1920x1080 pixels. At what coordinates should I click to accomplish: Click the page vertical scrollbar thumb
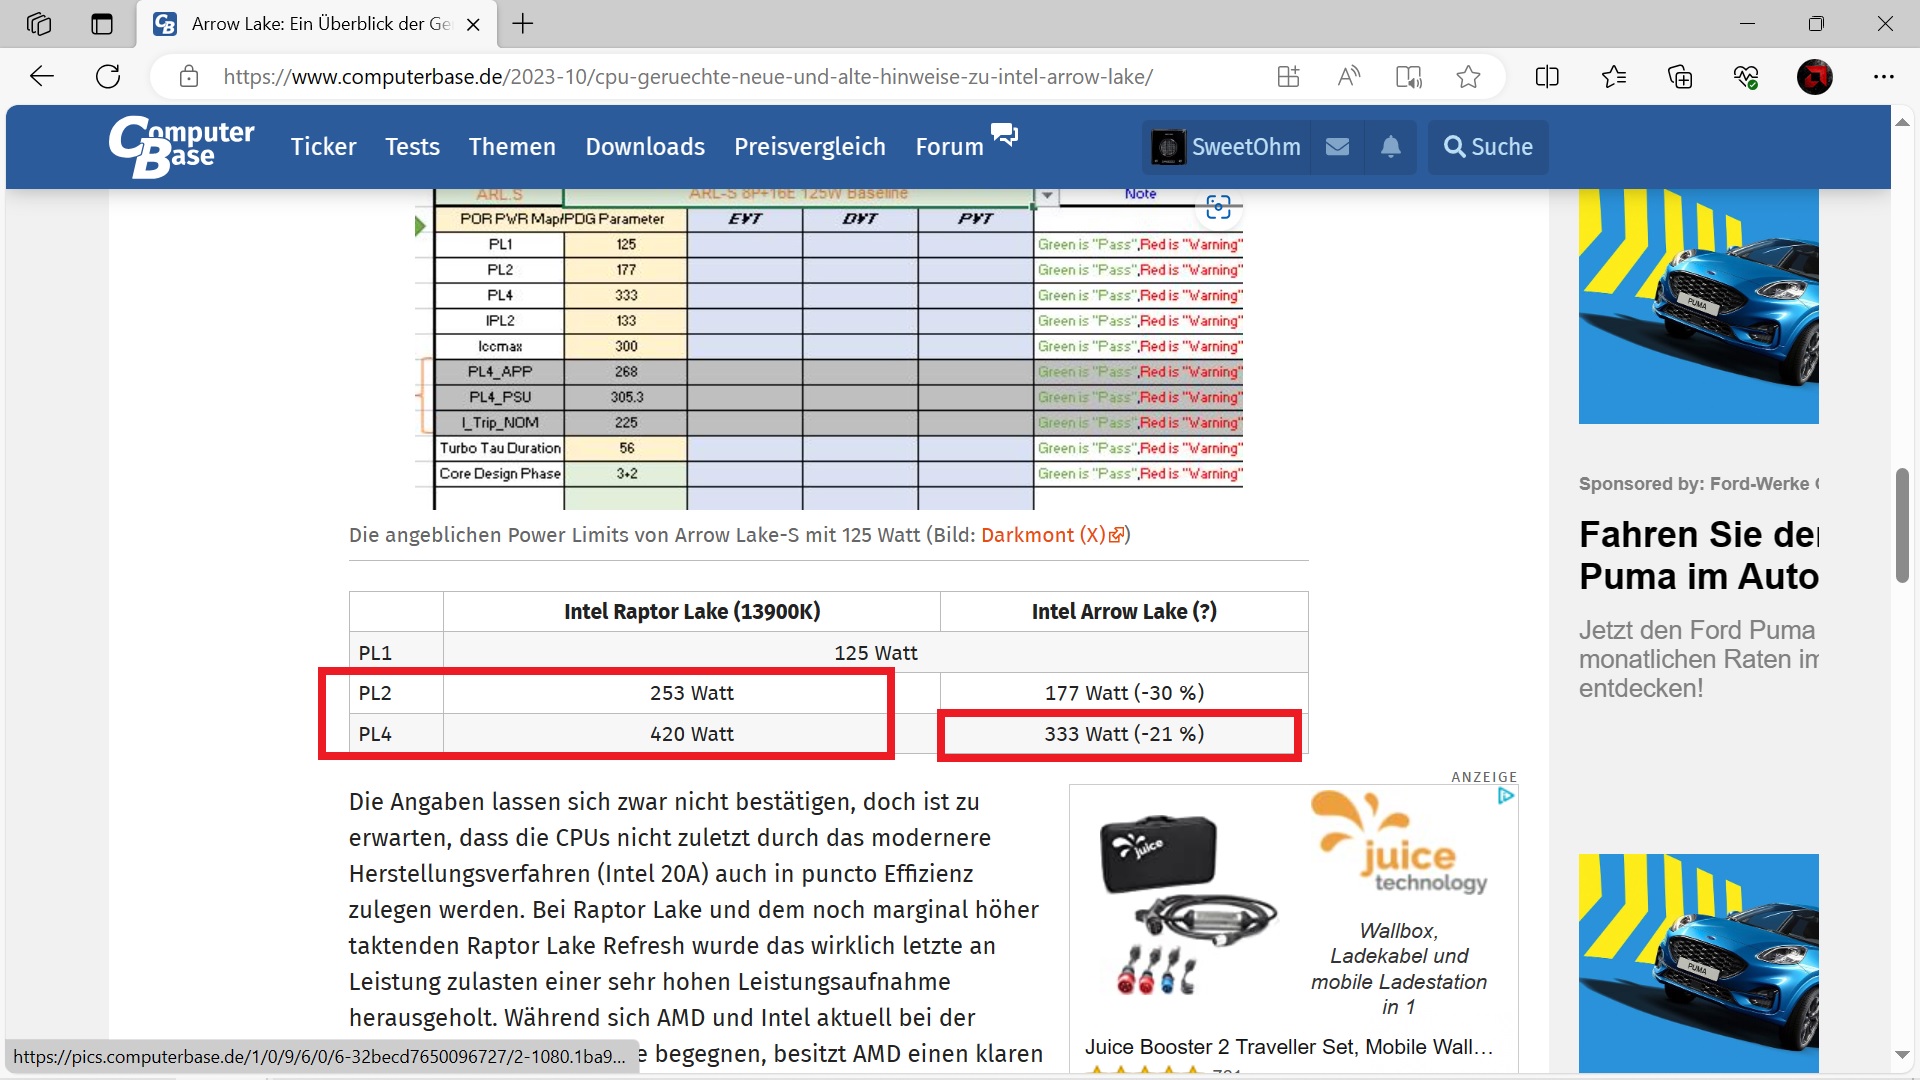[x=1902, y=525]
